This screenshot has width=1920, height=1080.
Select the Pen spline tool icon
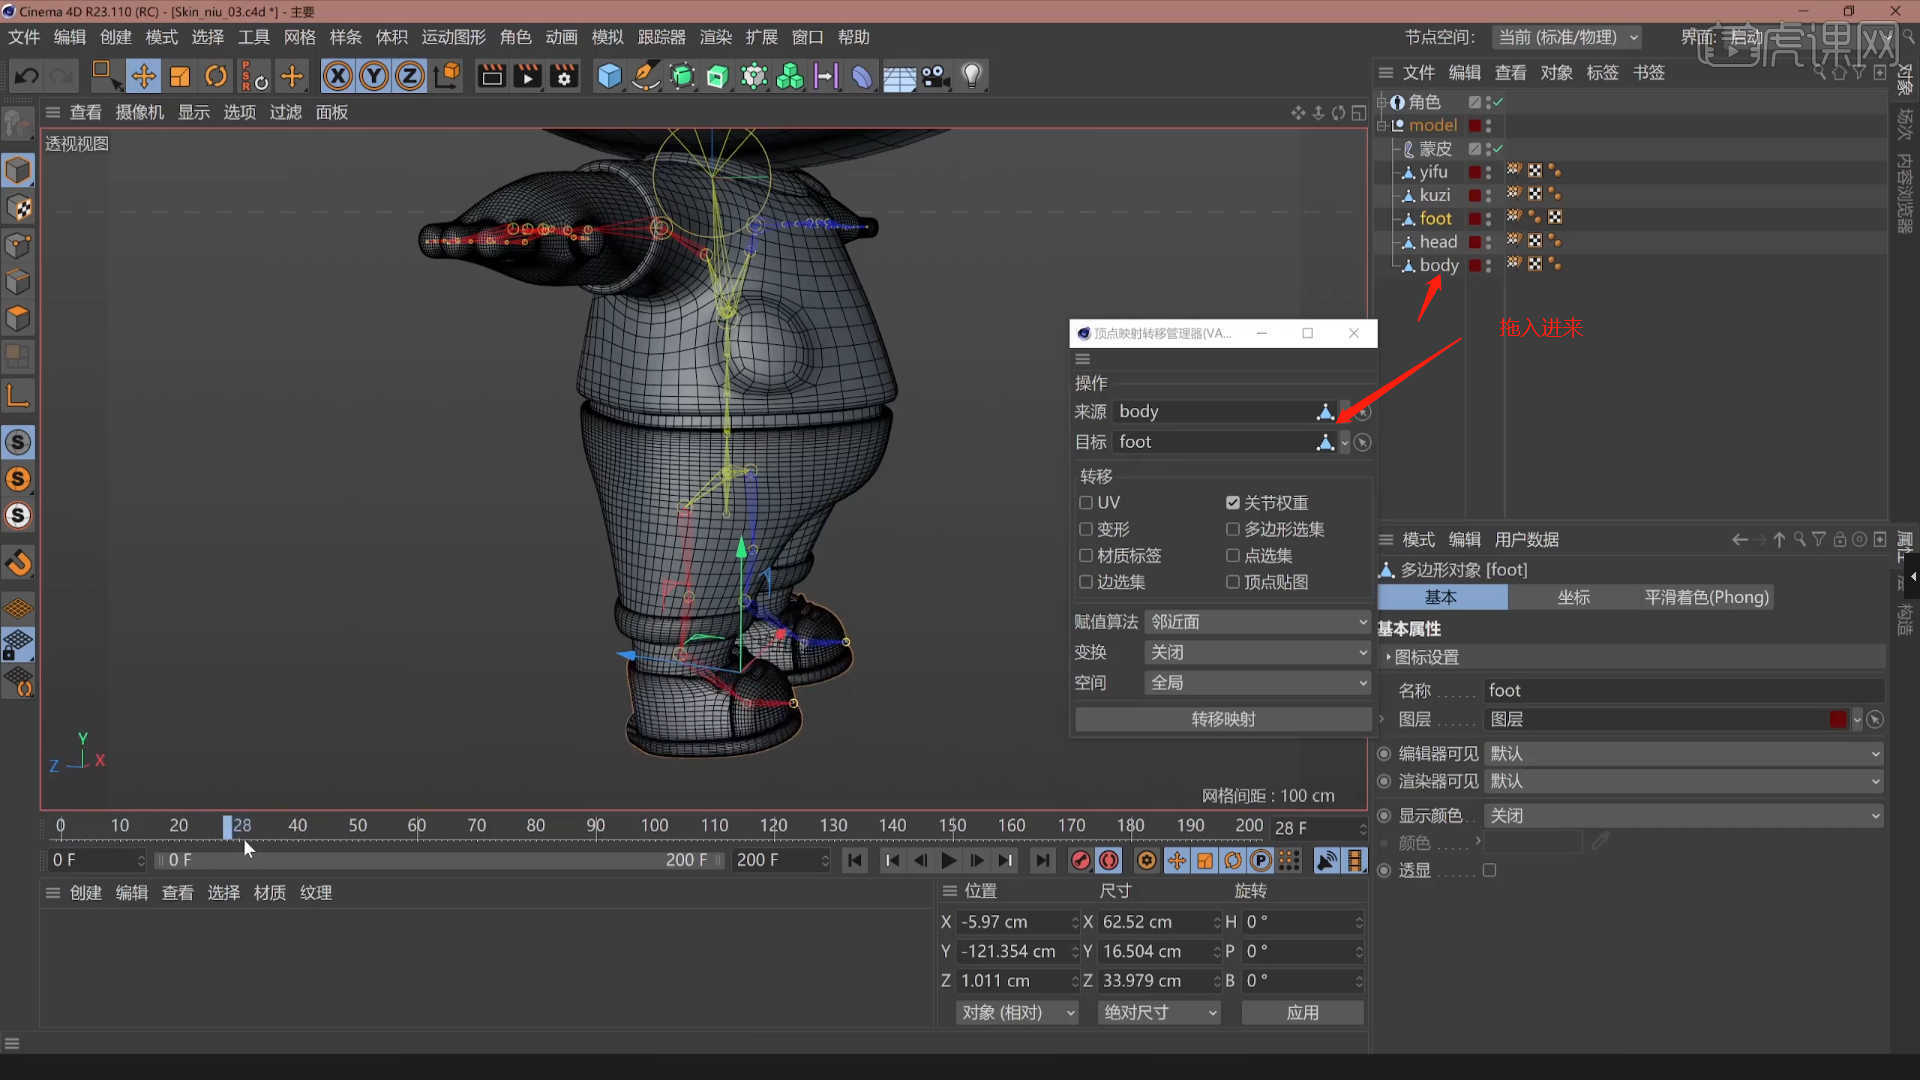click(645, 75)
